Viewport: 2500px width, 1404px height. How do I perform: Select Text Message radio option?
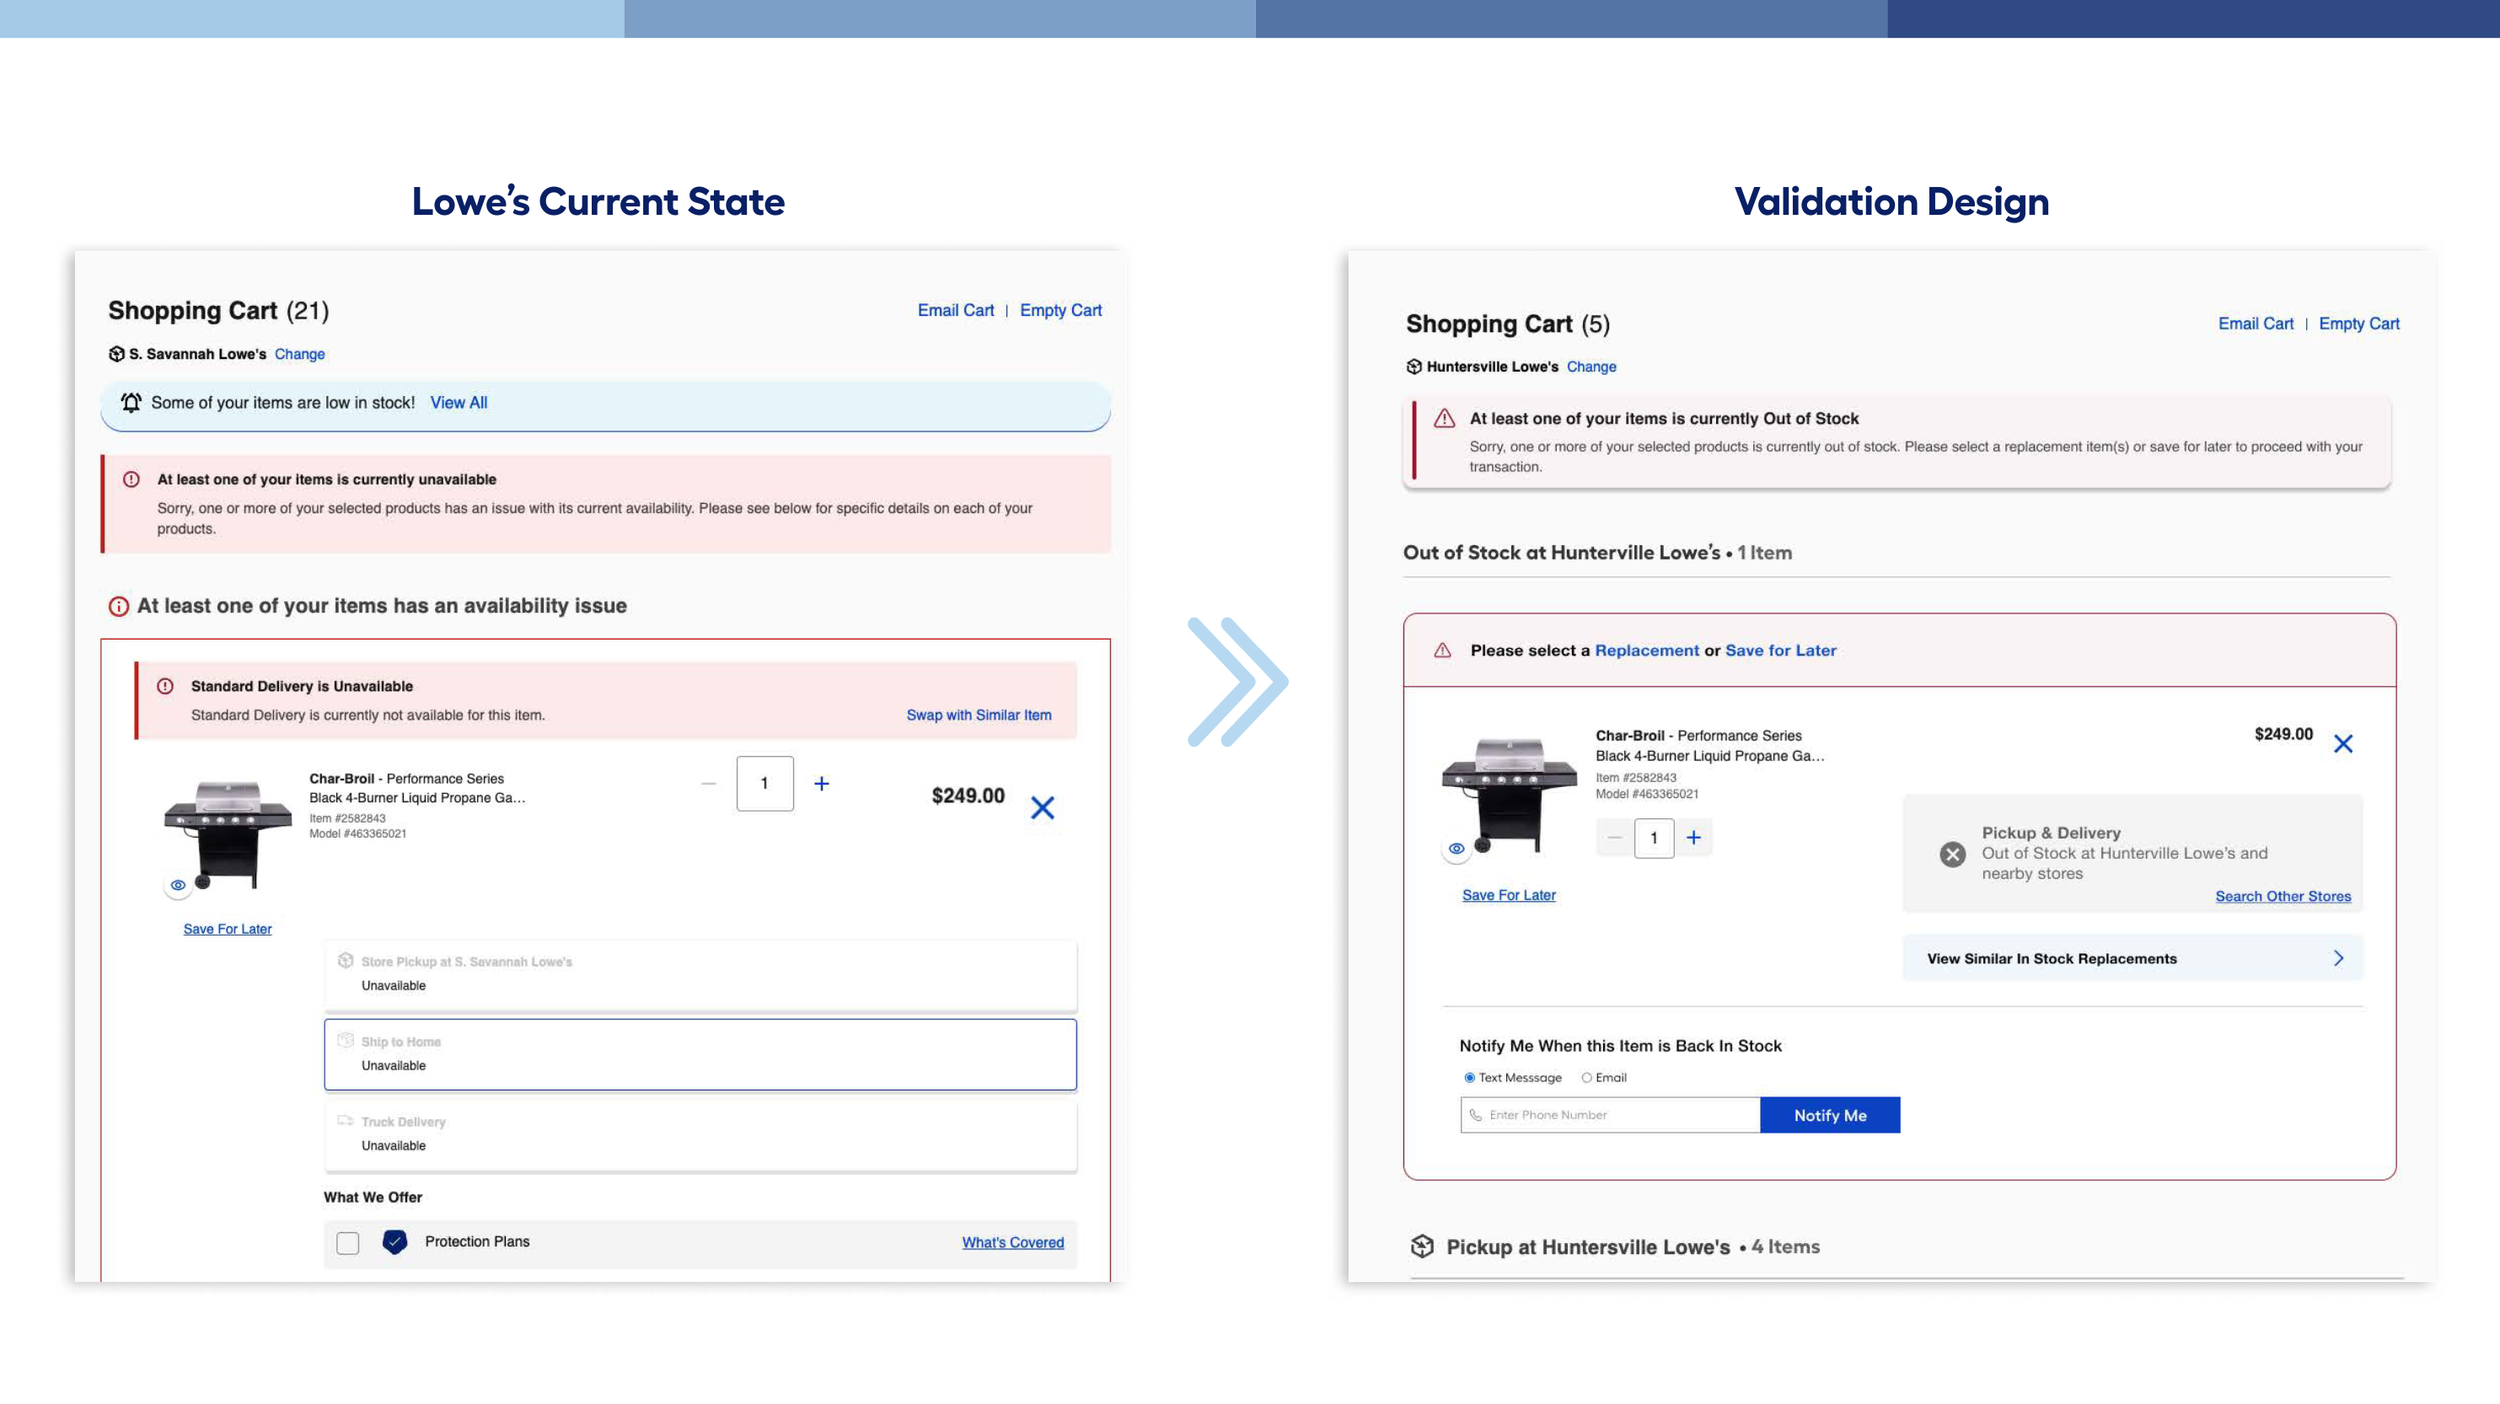click(1469, 1078)
